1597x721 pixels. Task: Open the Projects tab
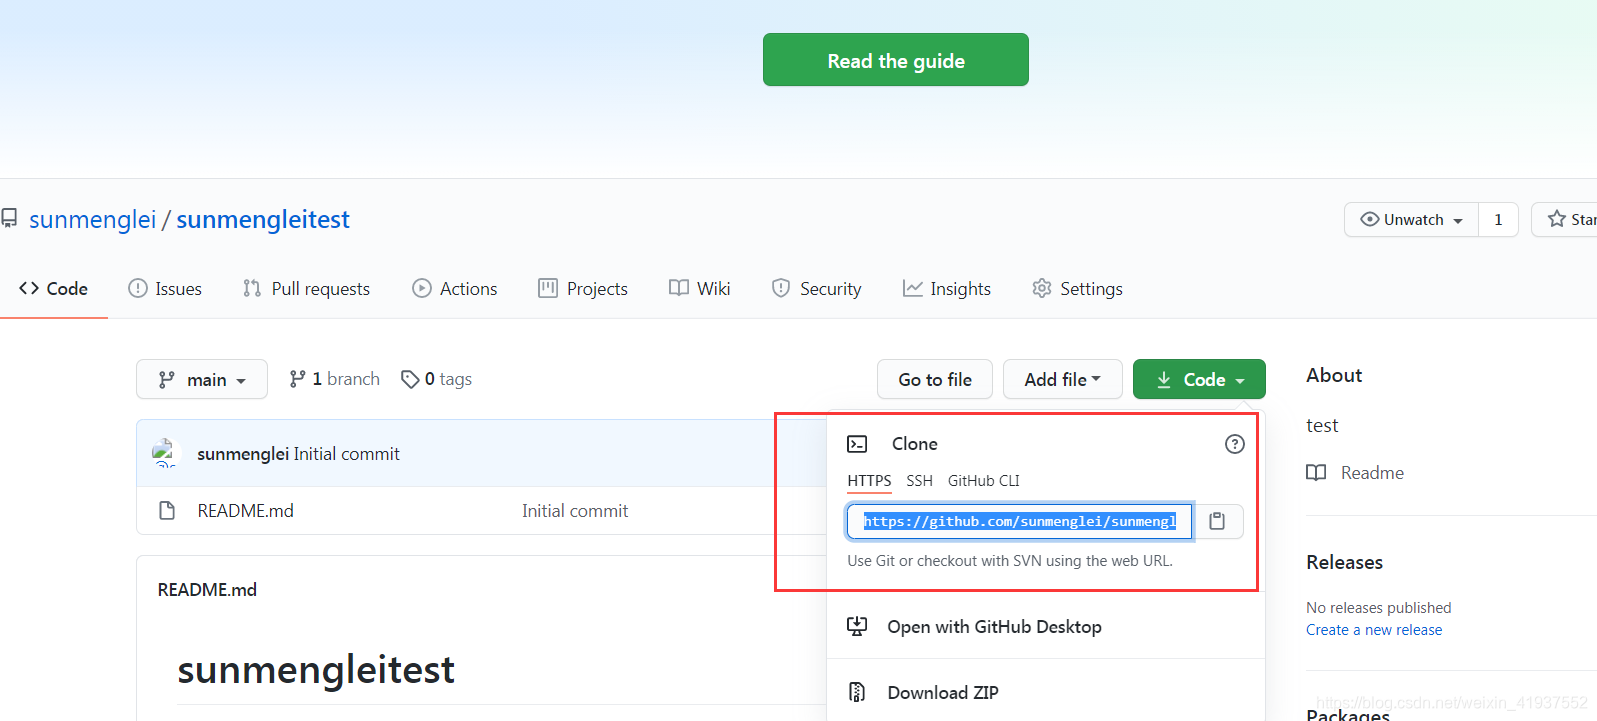(x=583, y=288)
